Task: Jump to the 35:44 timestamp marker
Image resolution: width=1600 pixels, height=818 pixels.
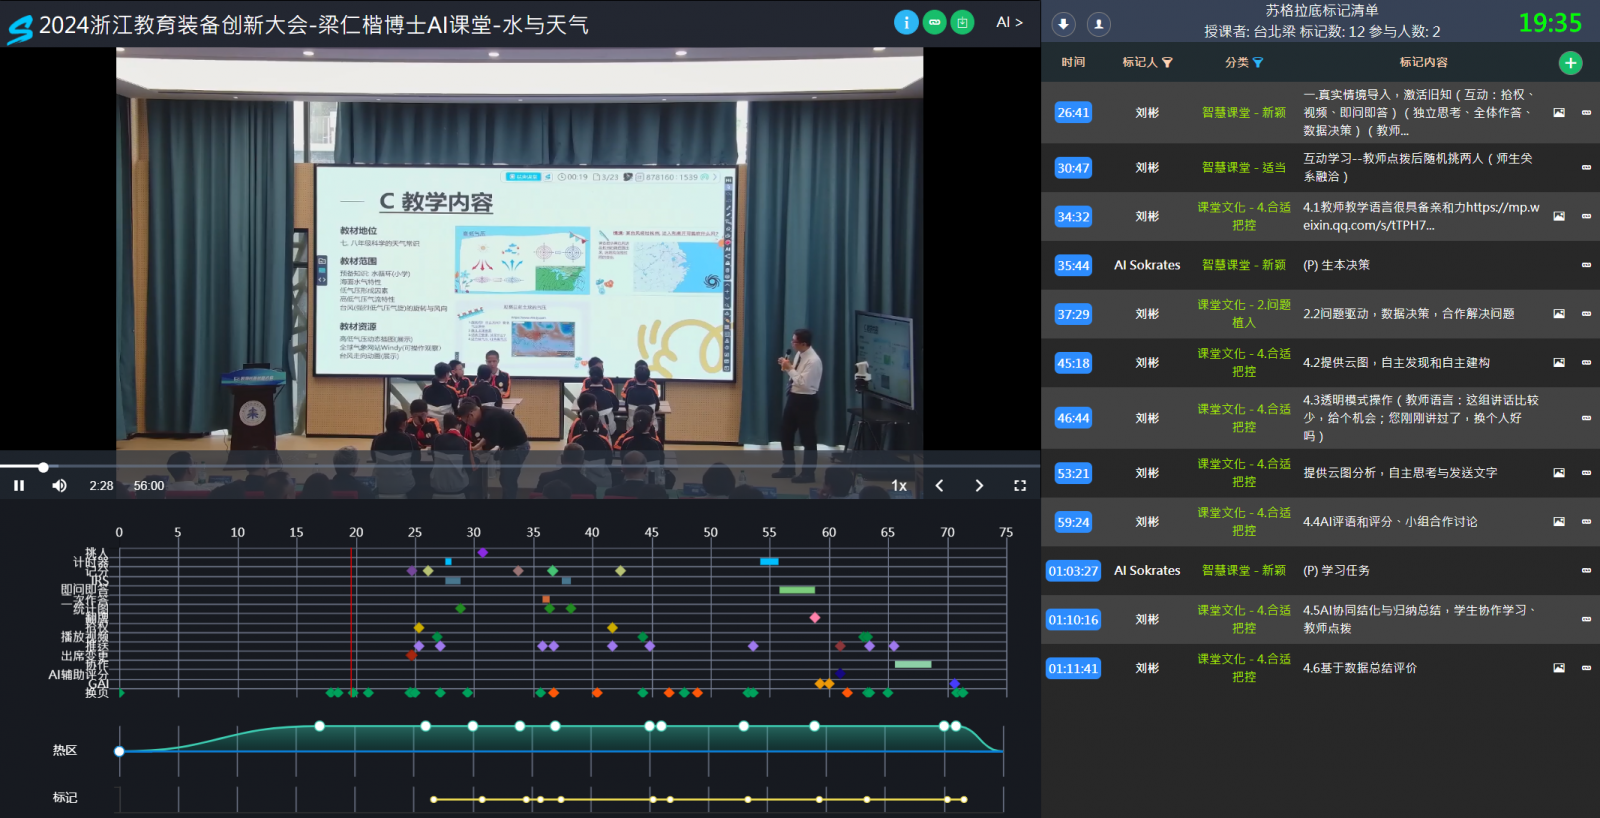Action: [1073, 265]
